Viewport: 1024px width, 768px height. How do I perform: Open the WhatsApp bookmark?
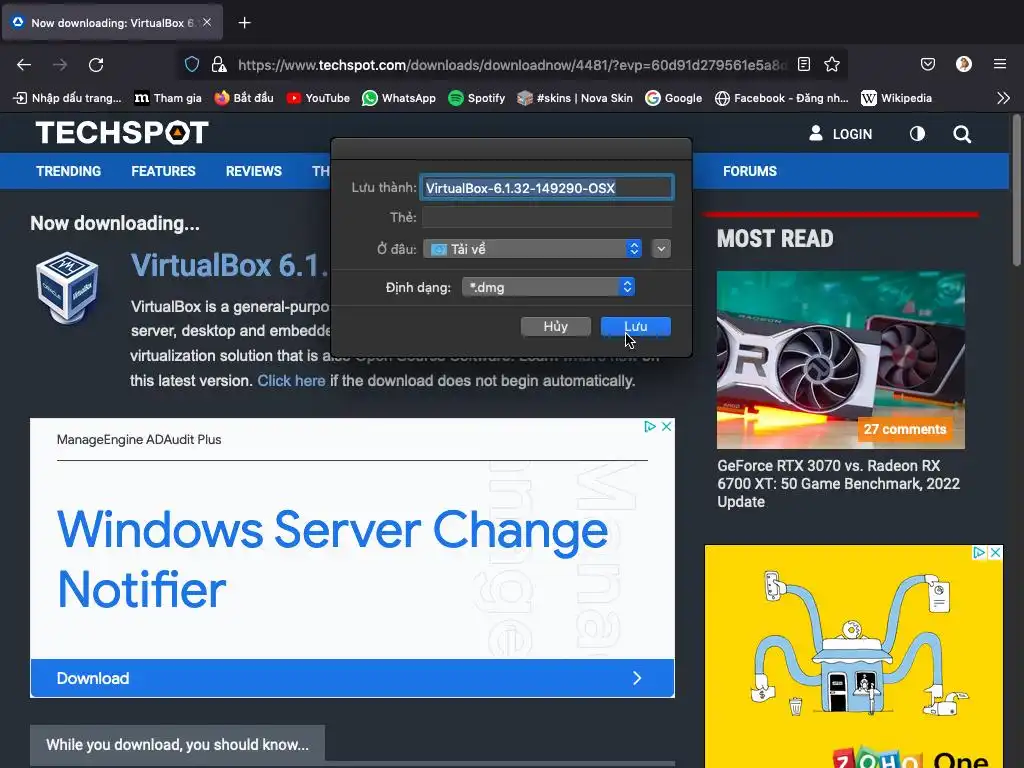[399, 98]
